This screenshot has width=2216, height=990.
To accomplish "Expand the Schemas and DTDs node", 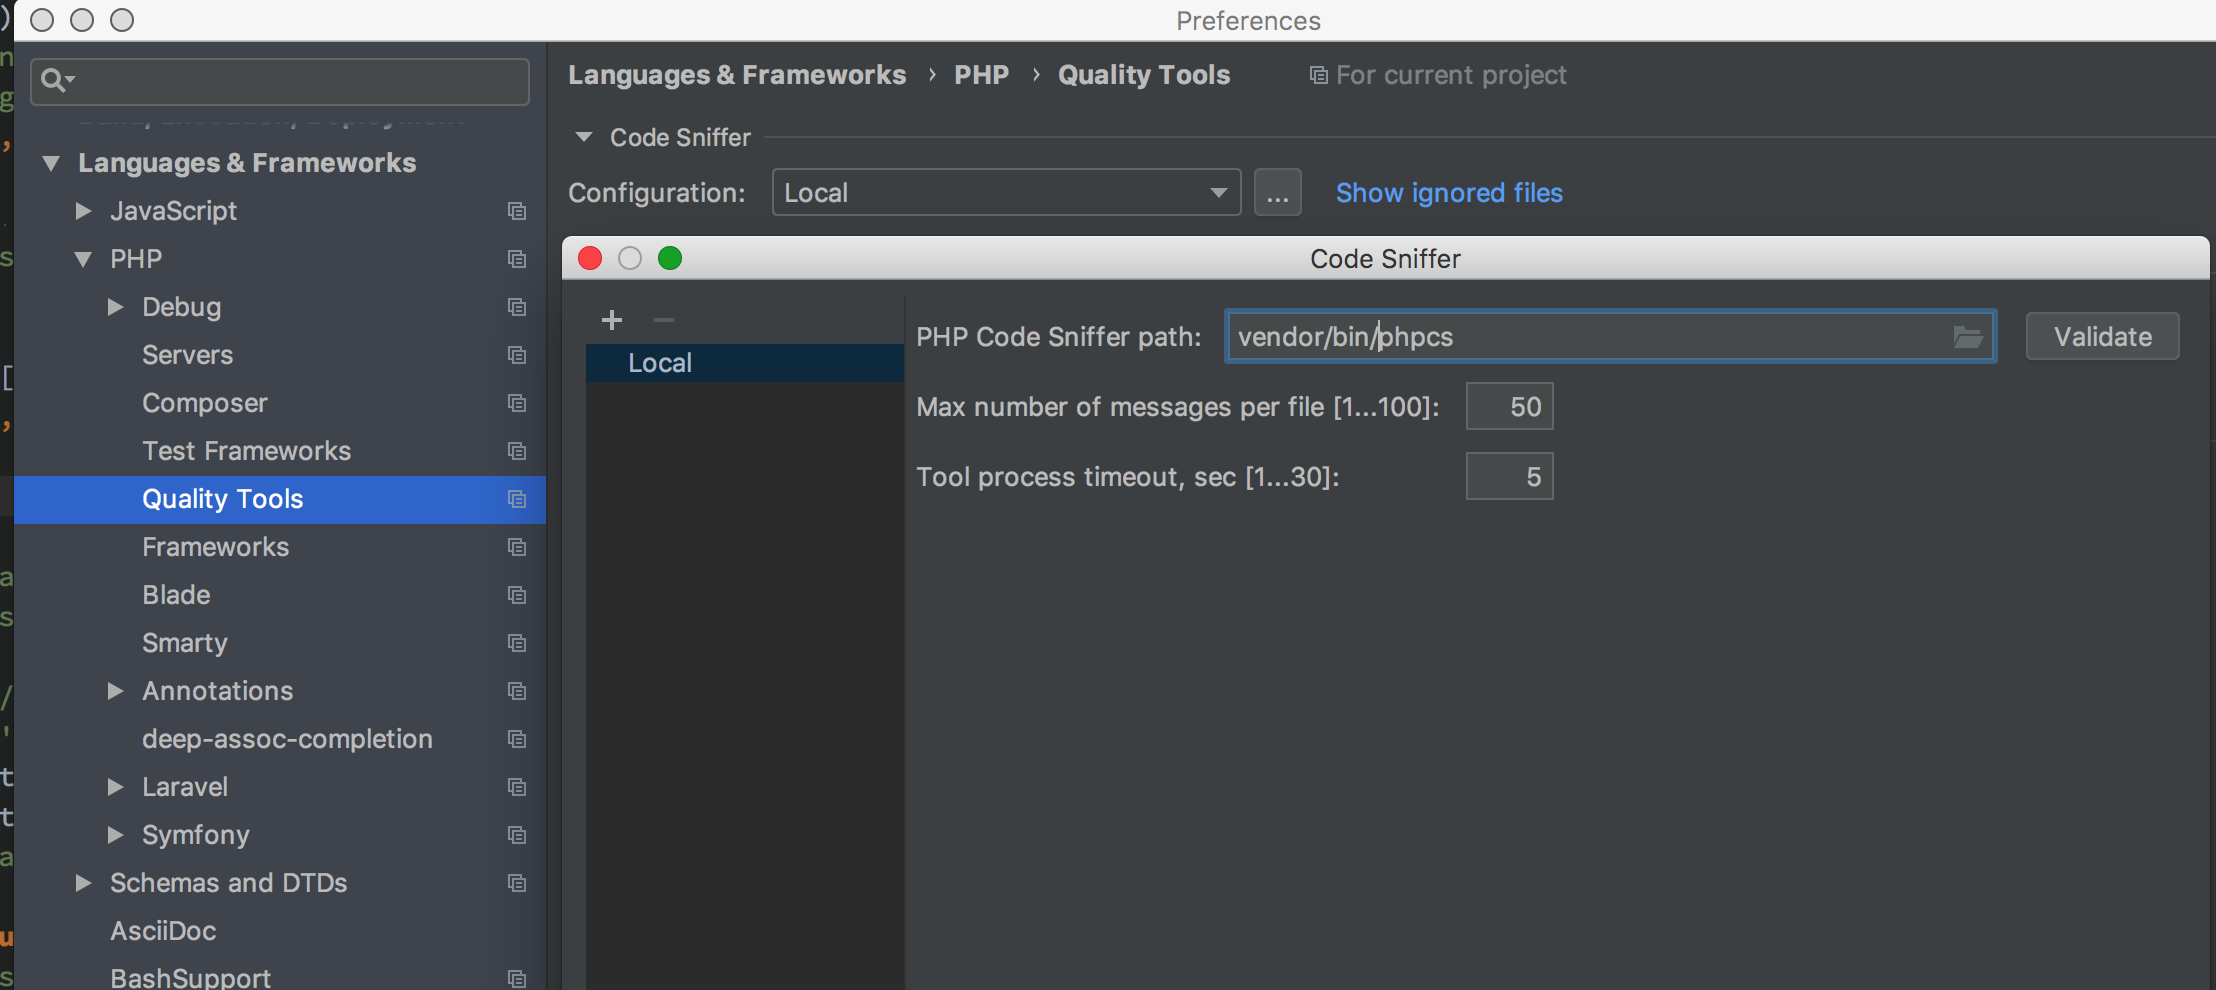I will pyautogui.click(x=84, y=883).
